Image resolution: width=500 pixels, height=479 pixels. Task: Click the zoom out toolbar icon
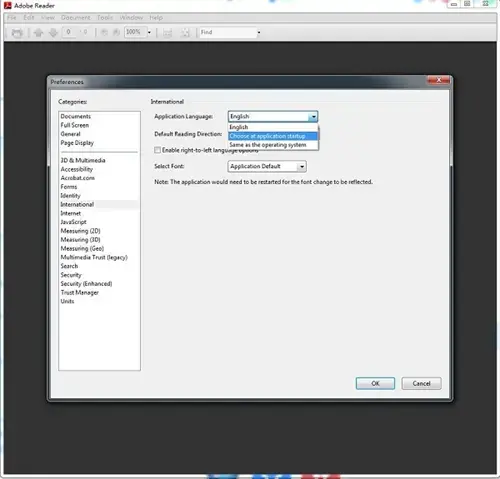click(x=104, y=32)
